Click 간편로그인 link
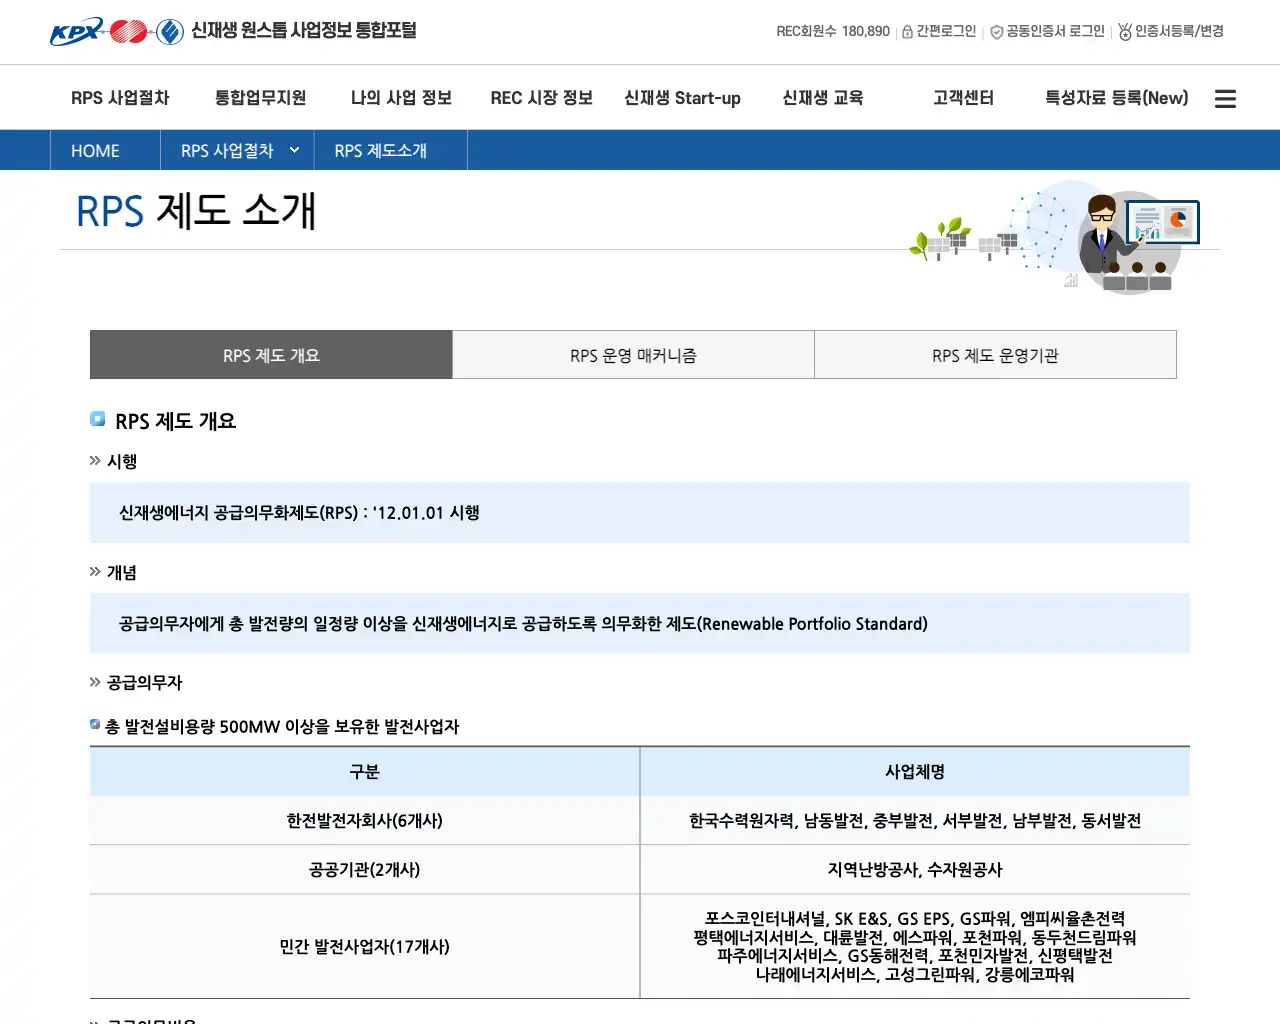 point(946,32)
